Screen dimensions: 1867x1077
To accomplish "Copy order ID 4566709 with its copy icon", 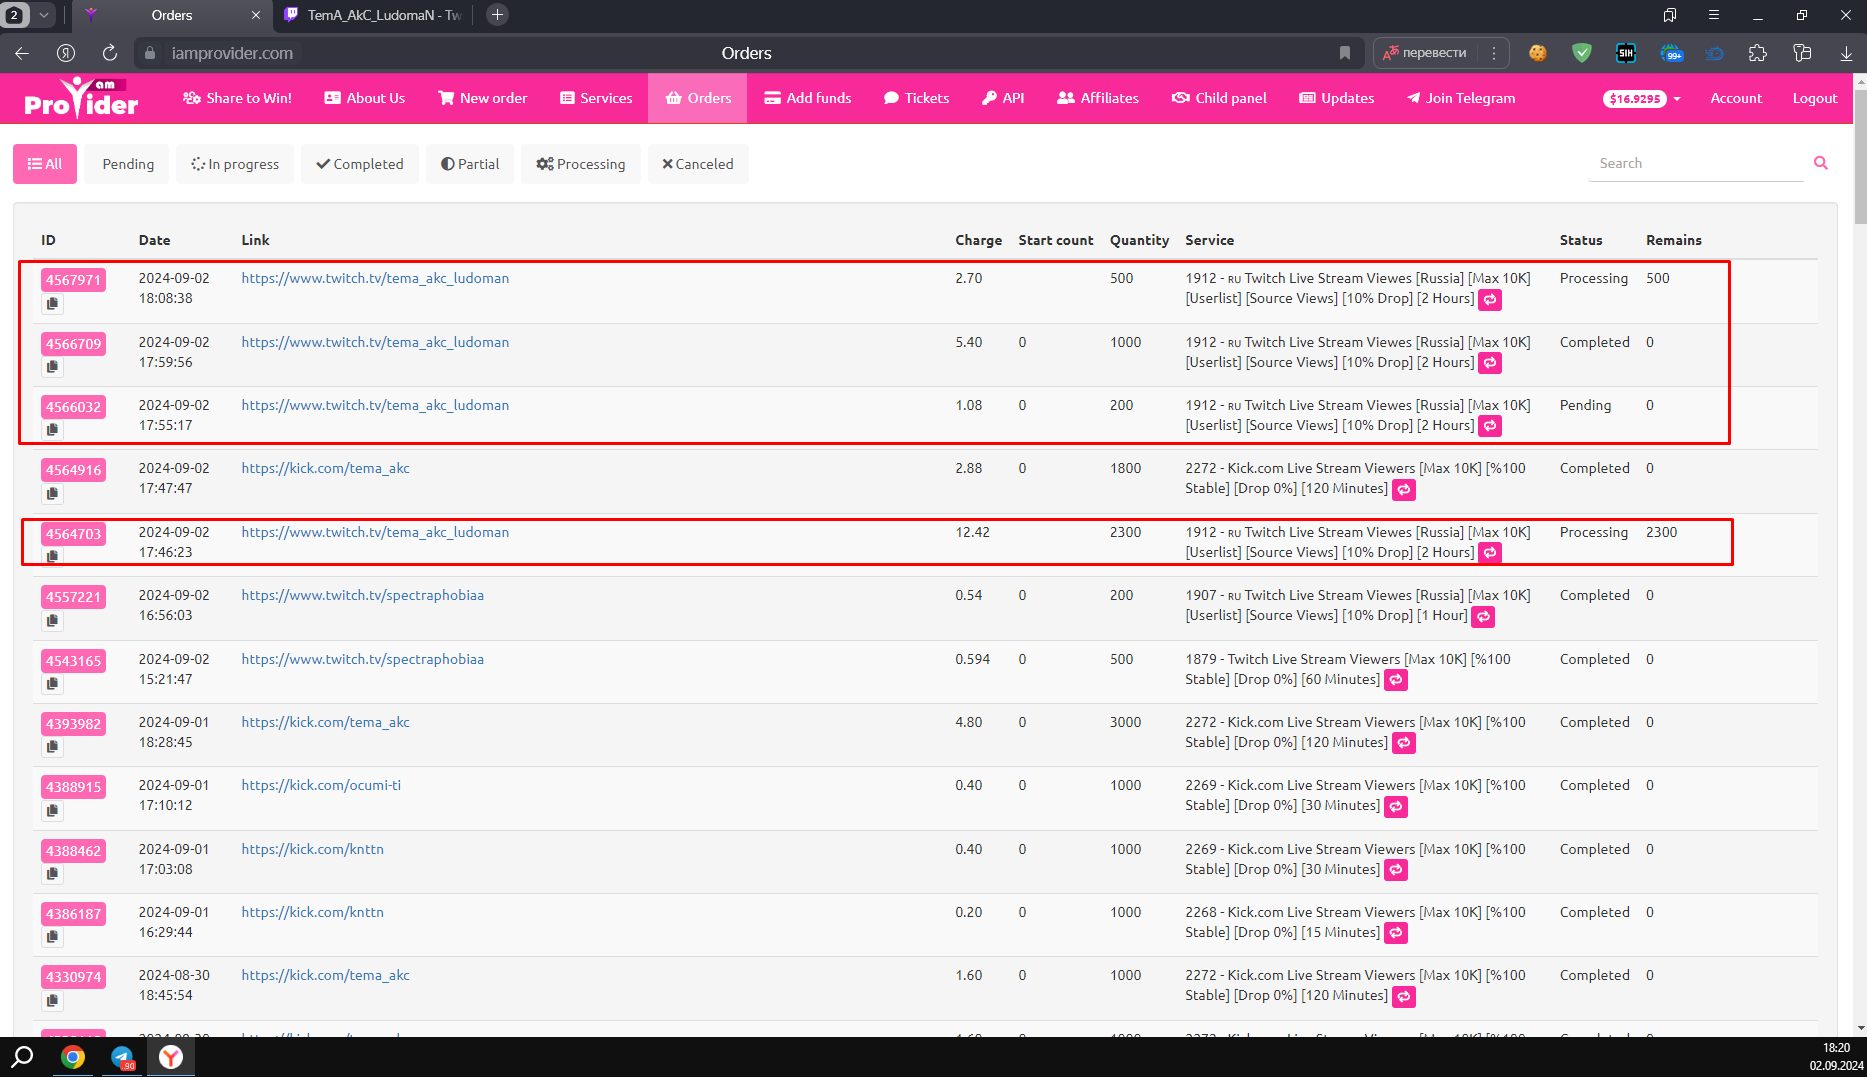I will pyautogui.click(x=52, y=367).
